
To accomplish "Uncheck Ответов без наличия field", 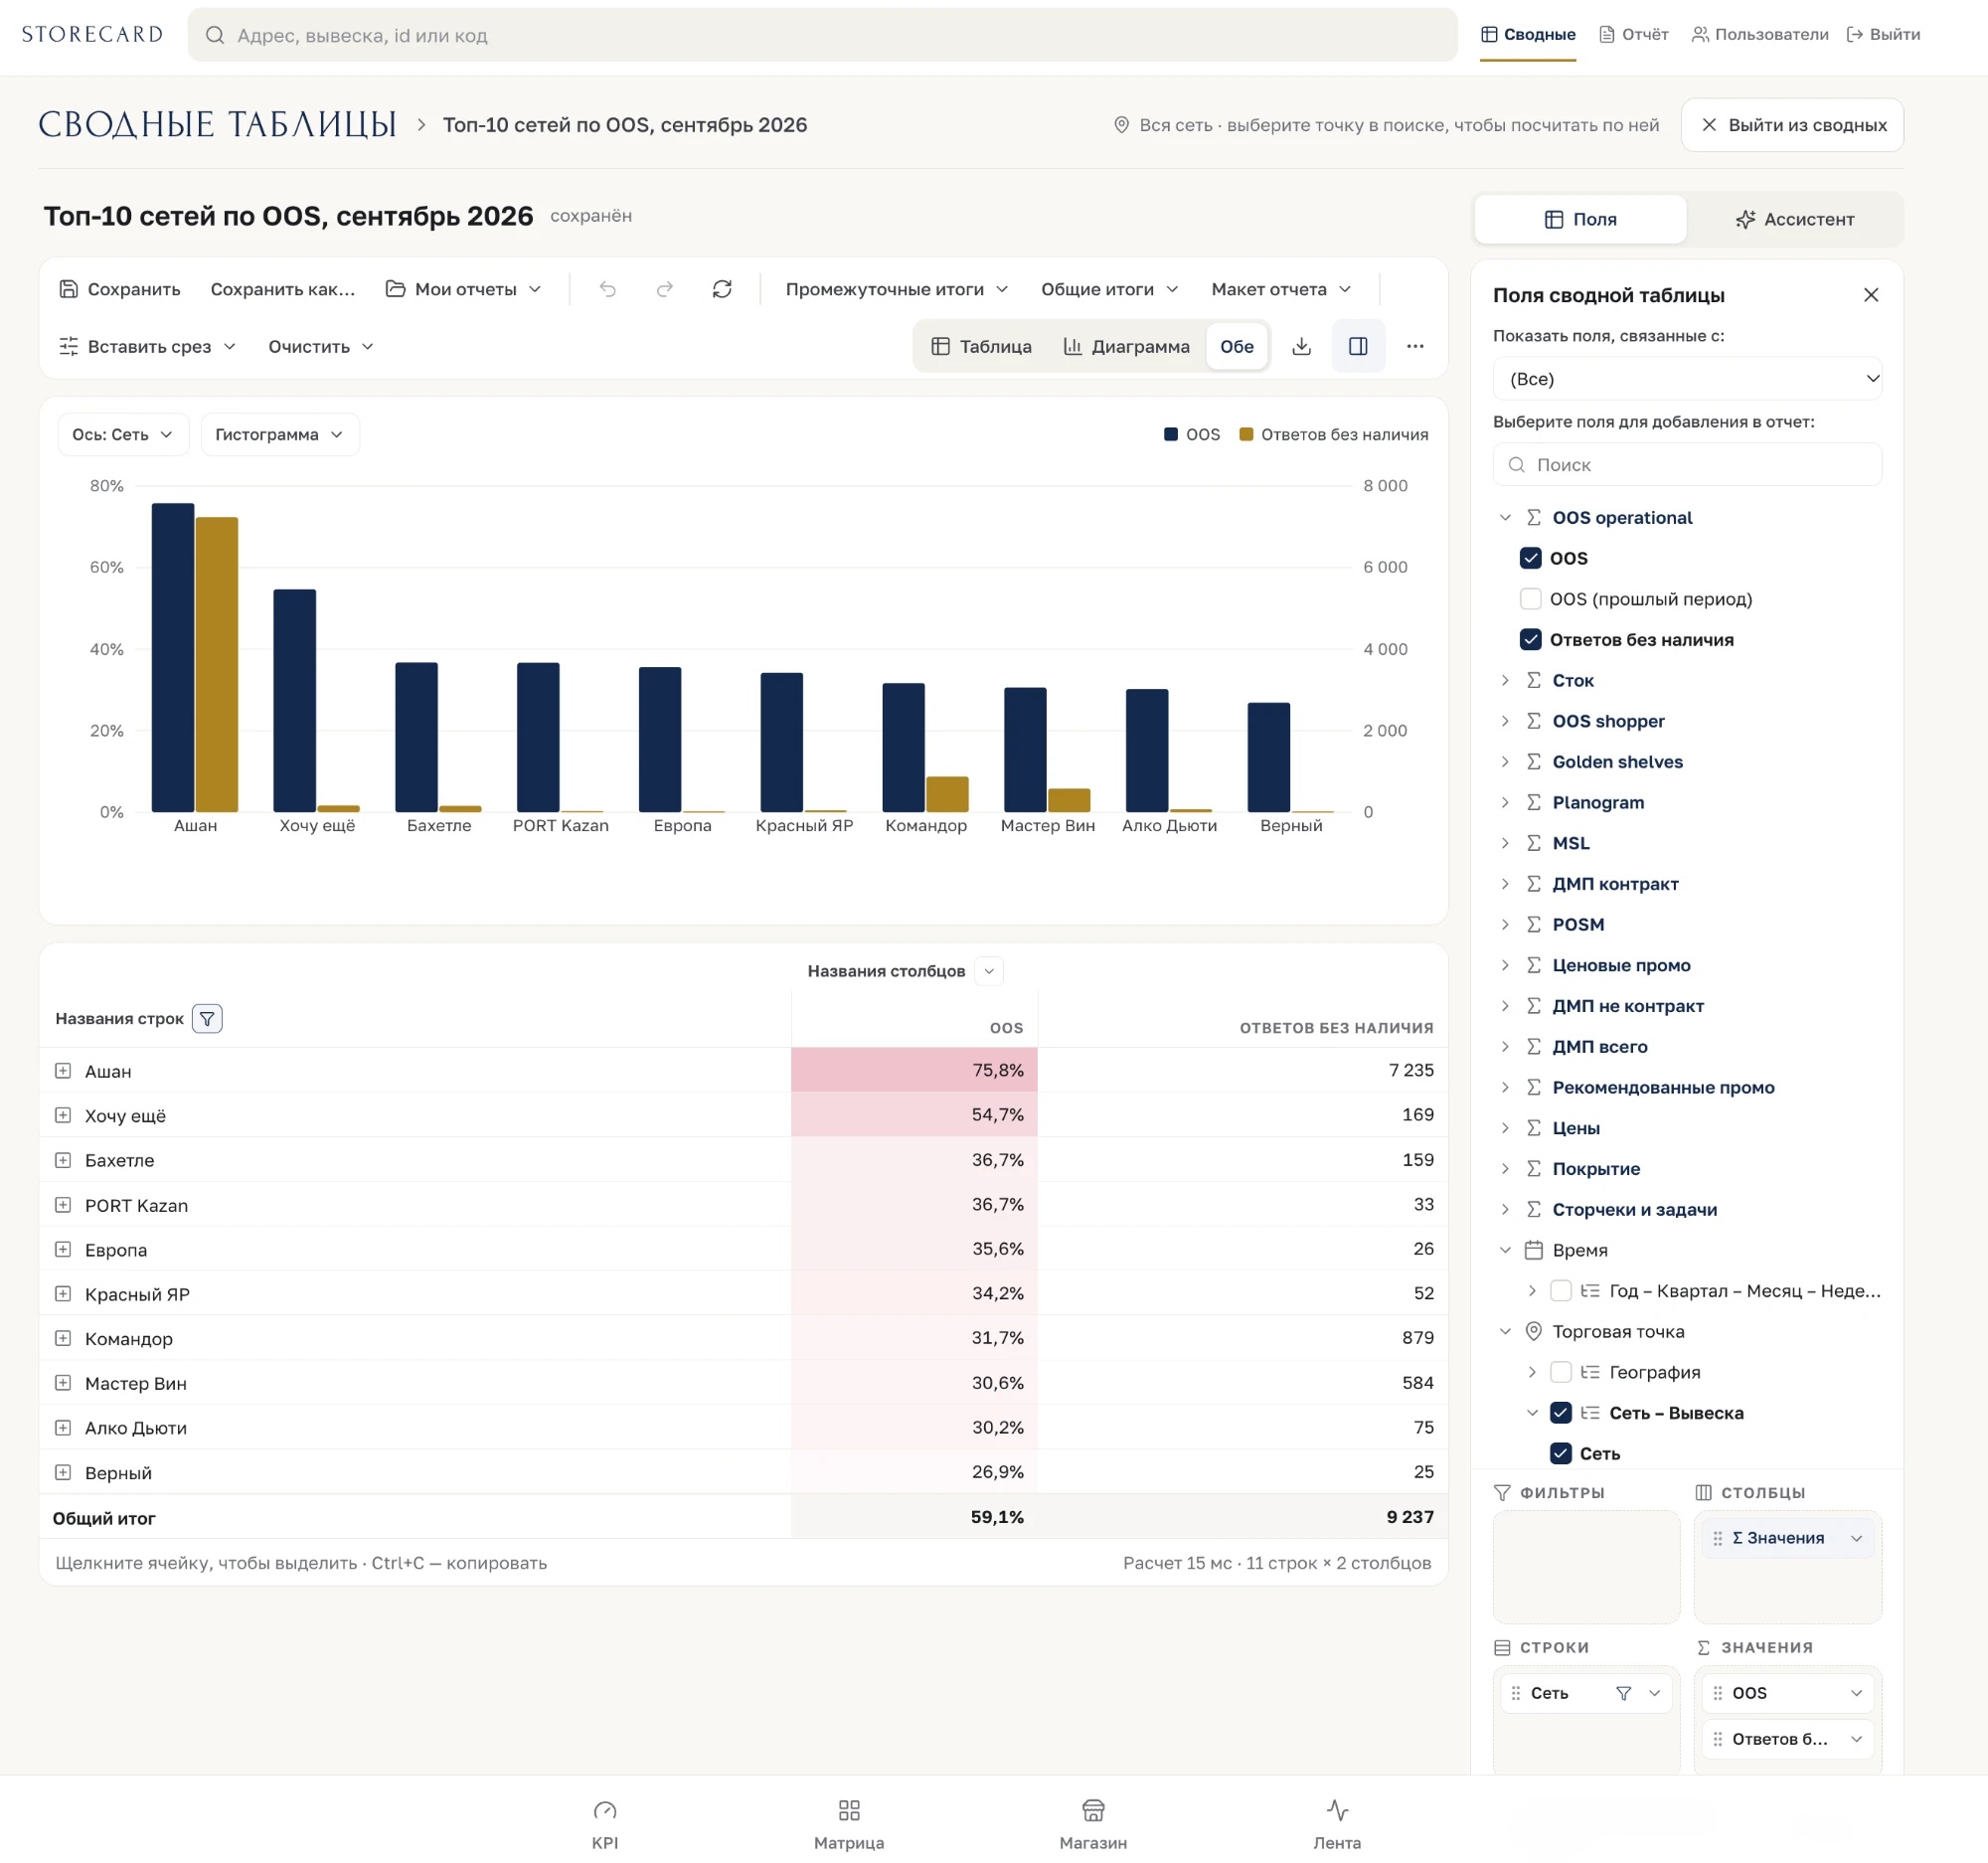I will coord(1530,640).
